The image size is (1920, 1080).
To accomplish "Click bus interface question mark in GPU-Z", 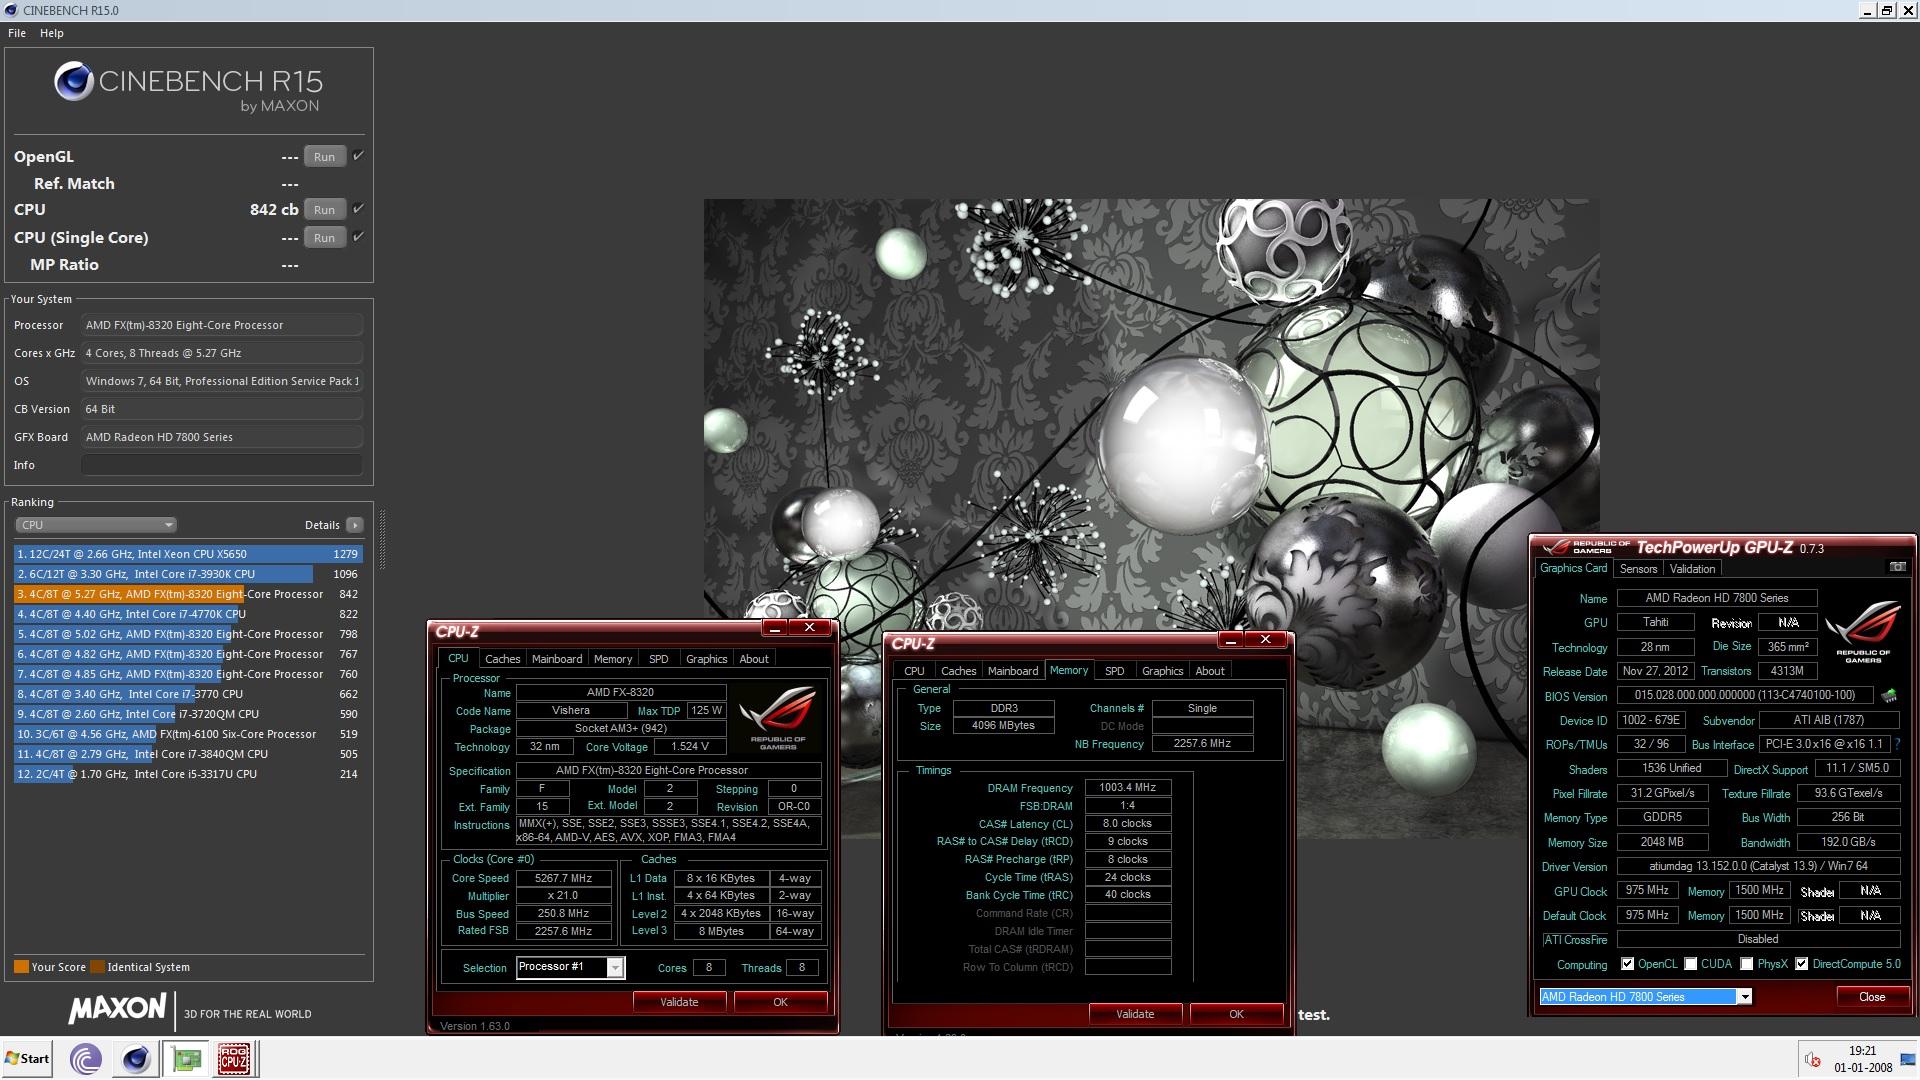I will click(x=1897, y=744).
